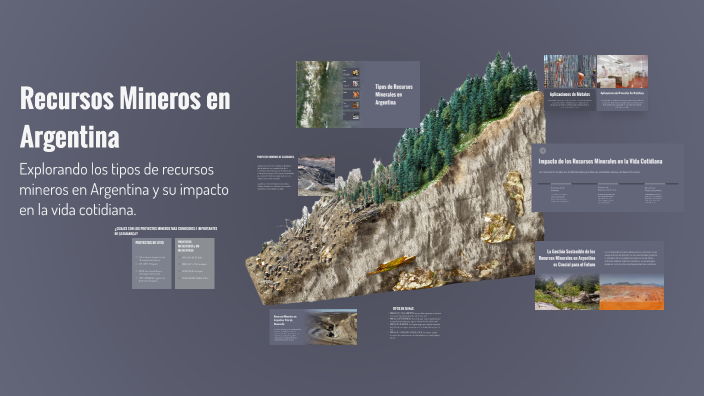Click the 'La Gestión Sostenible de los Recursos Minerales' heading

(x=567, y=258)
